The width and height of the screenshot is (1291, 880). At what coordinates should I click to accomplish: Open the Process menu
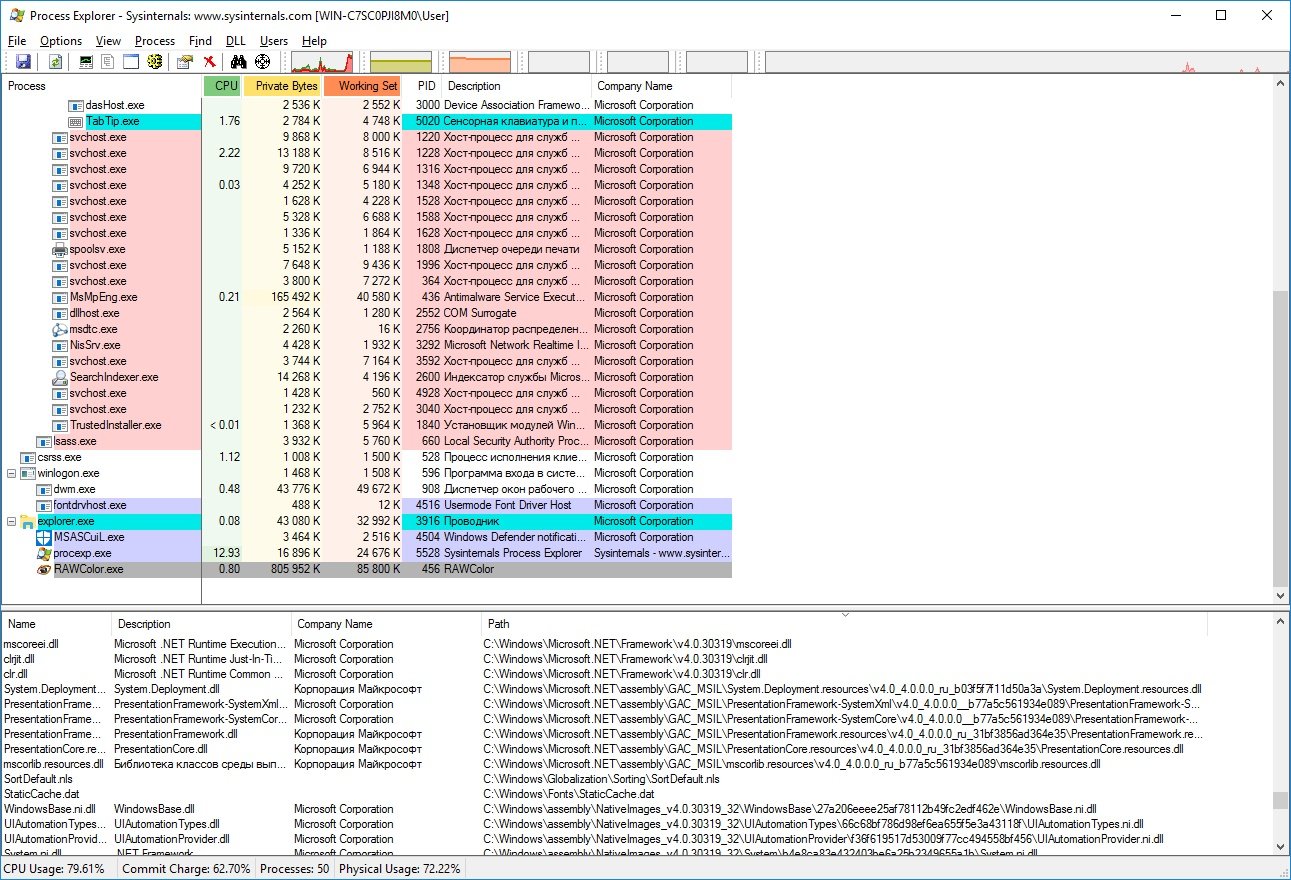[155, 41]
